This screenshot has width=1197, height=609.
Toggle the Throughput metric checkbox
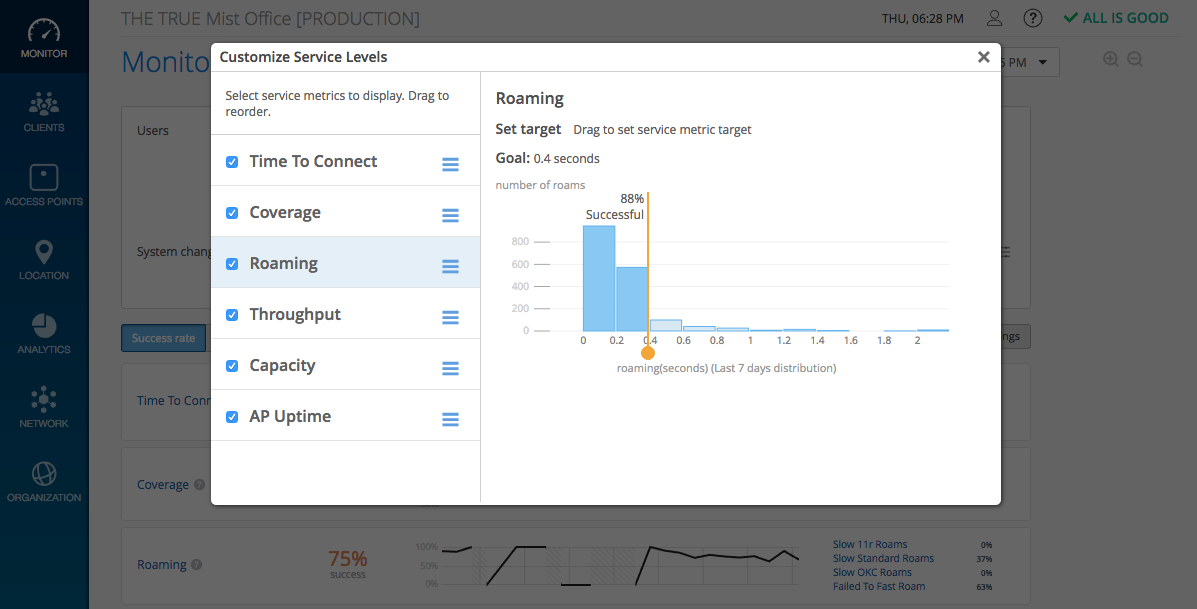pyautogui.click(x=232, y=315)
